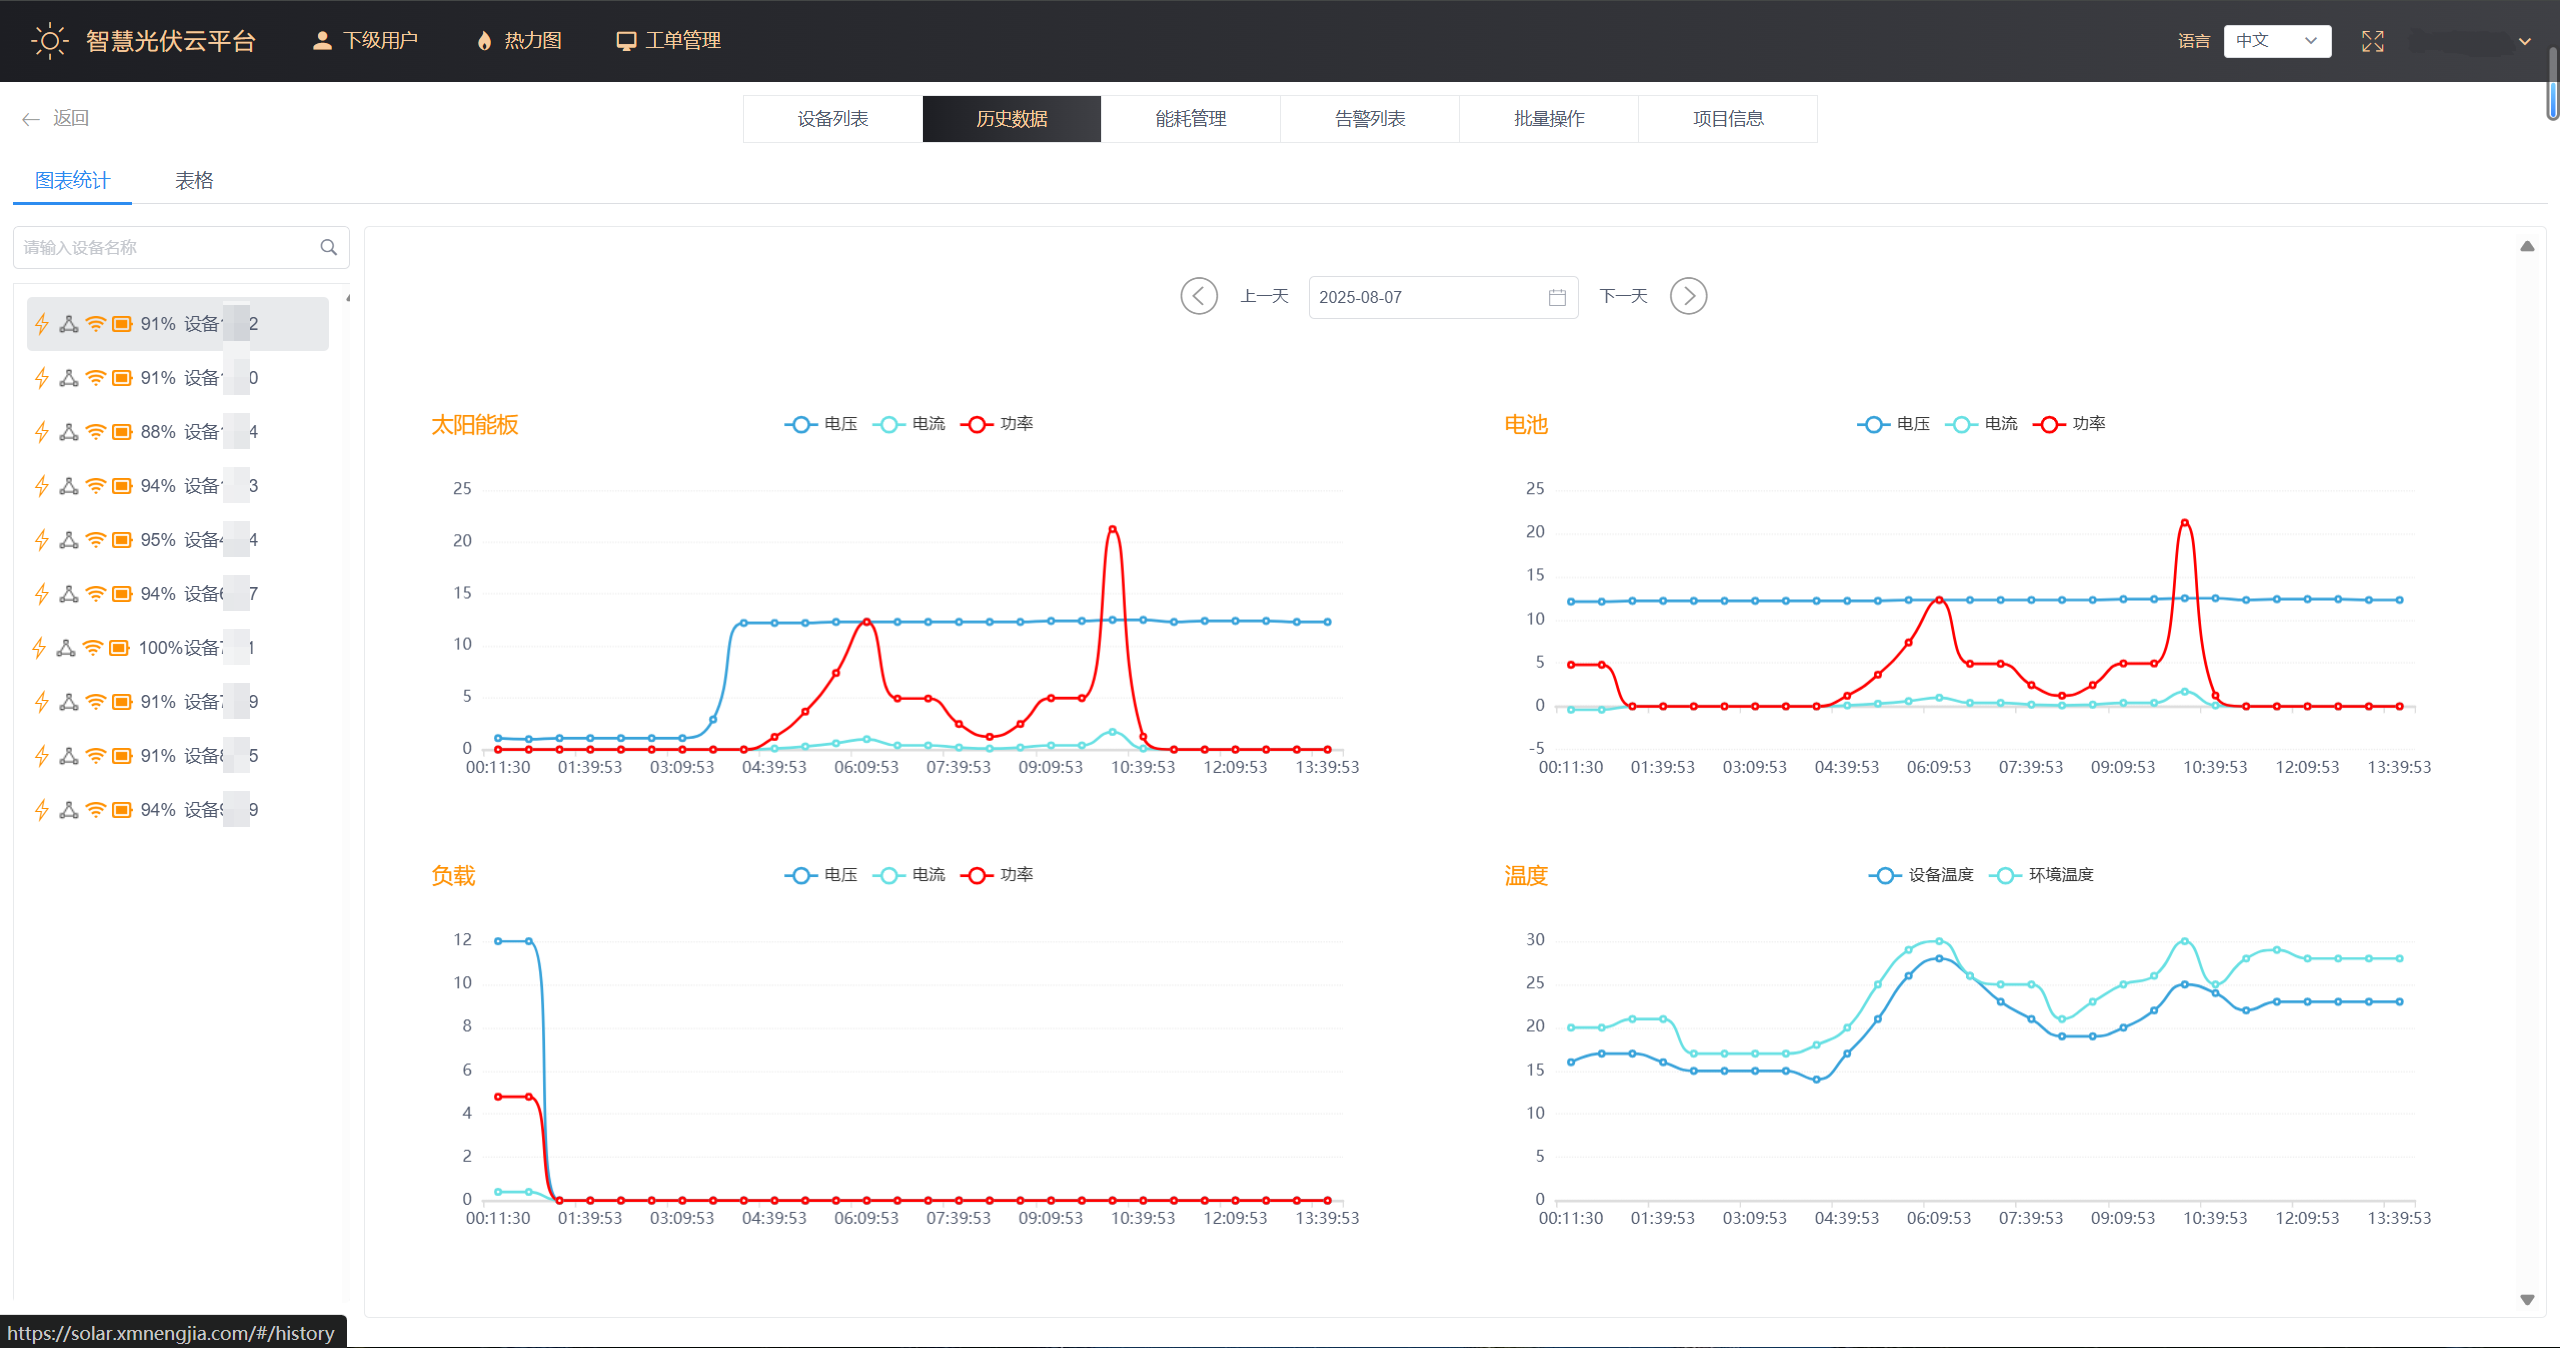Switch to the 能耗管理 tab
The image size is (2560, 1348).
point(1190,119)
